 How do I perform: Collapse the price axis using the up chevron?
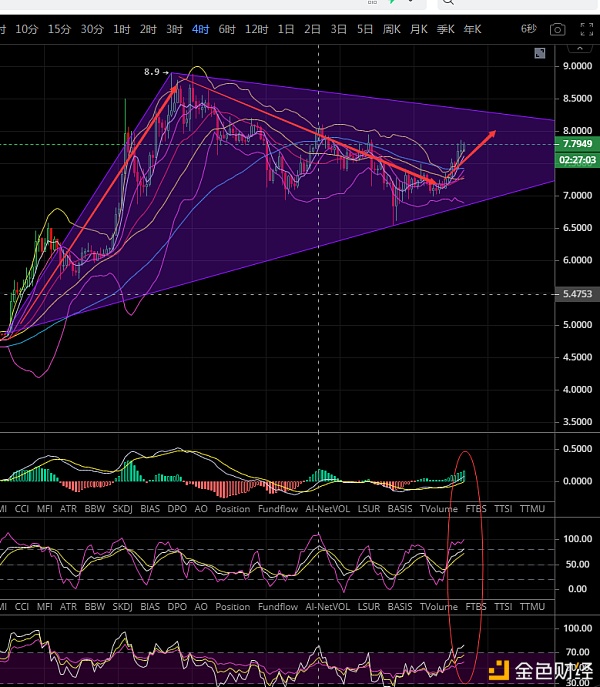tap(579, 48)
